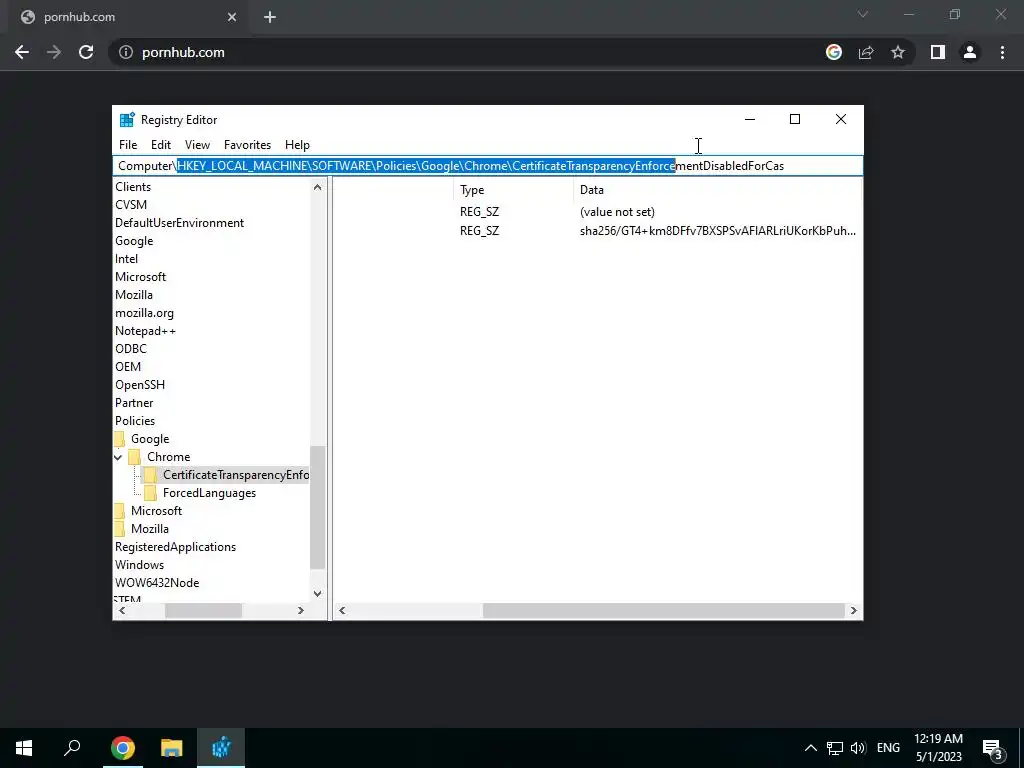Select the WOW6432Node registry key
This screenshot has width=1024, height=768.
tap(157, 583)
